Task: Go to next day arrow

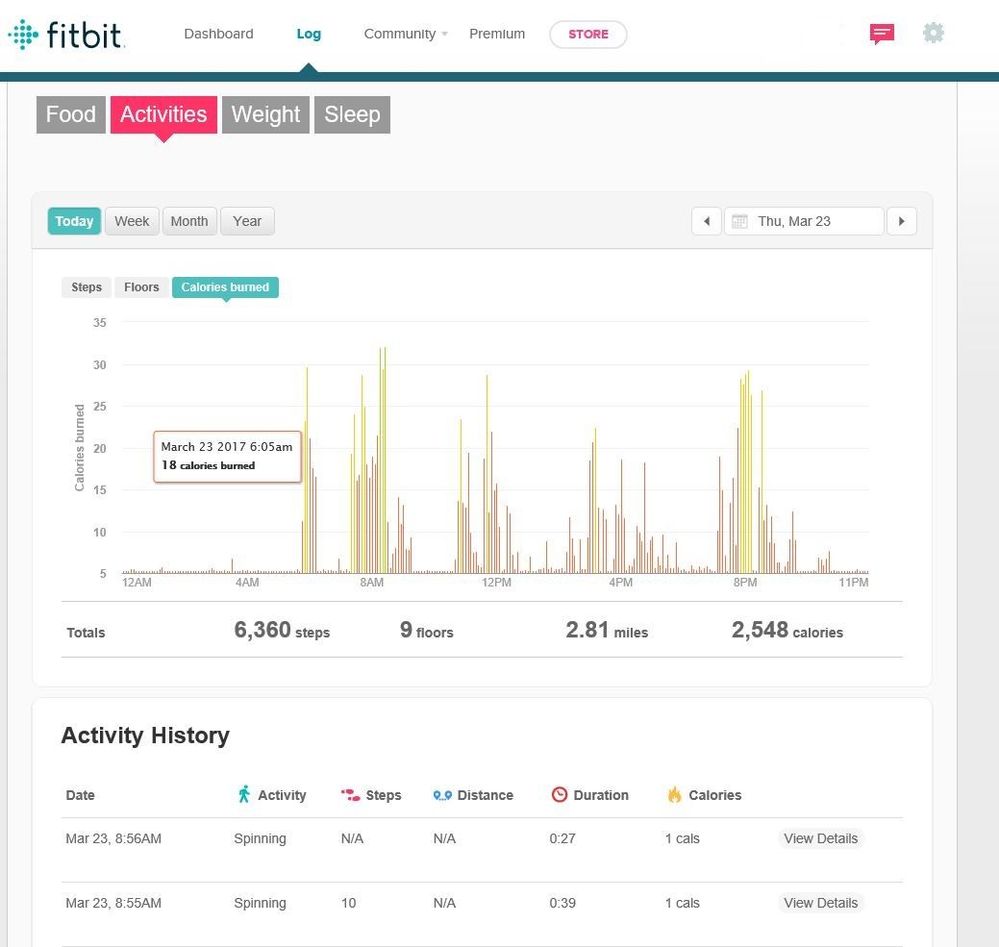Action: pos(901,221)
